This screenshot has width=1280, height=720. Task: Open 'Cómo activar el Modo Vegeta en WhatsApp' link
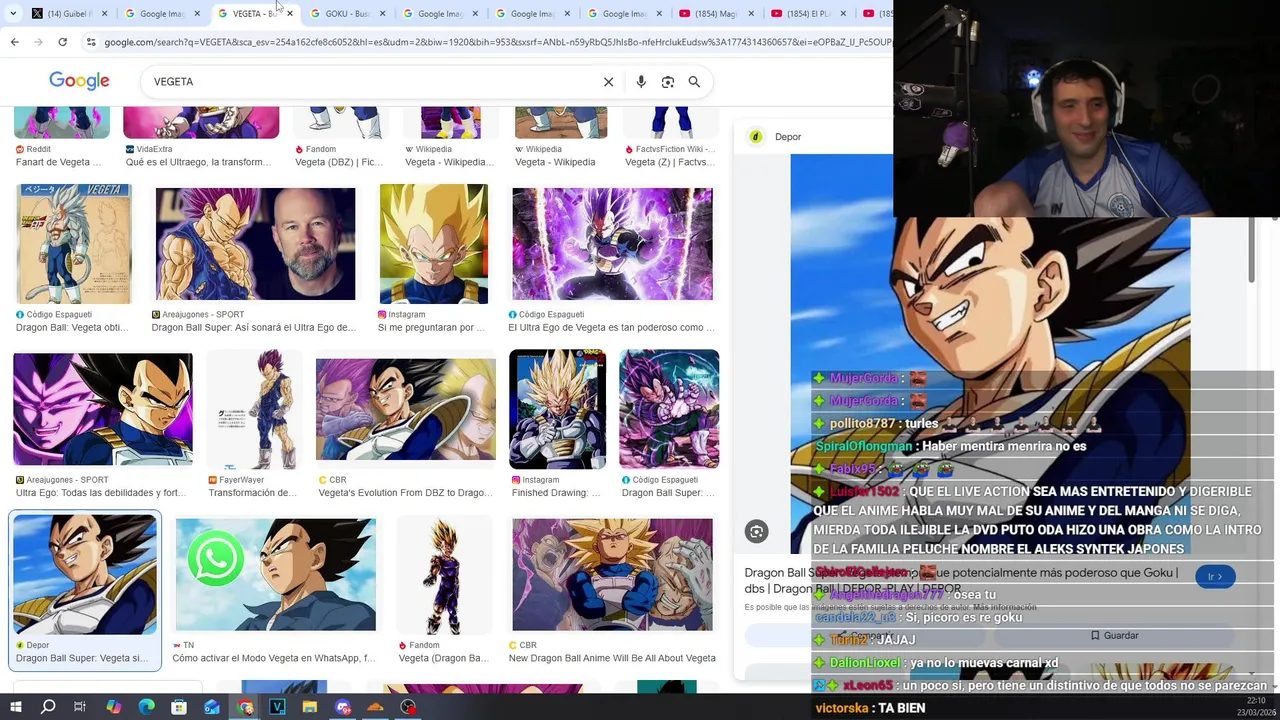point(274,658)
